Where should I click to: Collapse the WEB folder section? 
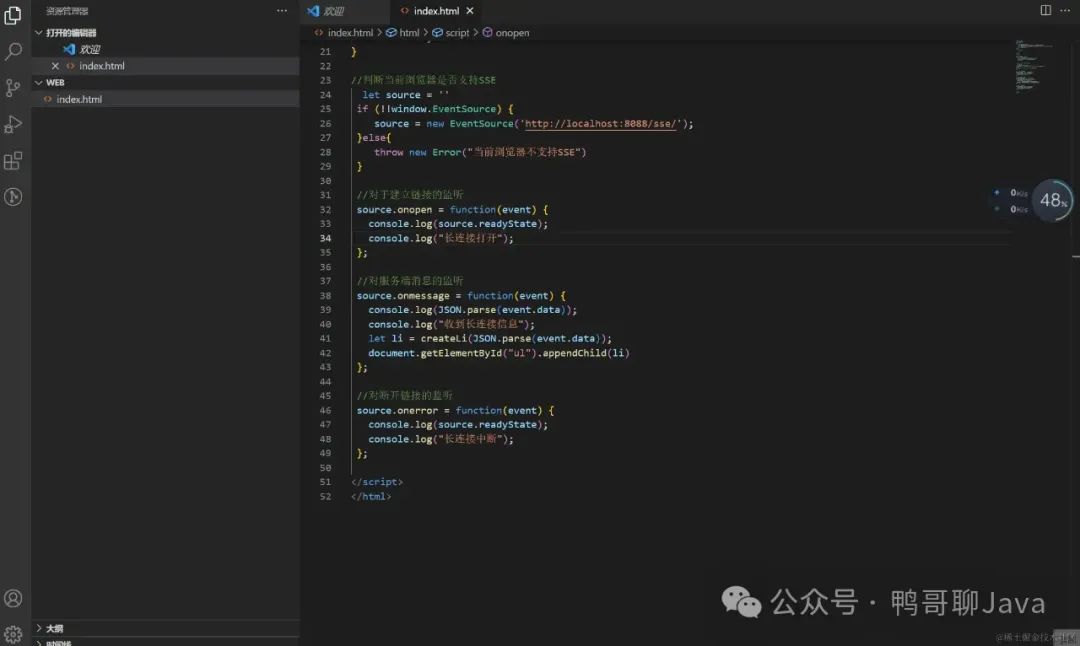(39, 82)
